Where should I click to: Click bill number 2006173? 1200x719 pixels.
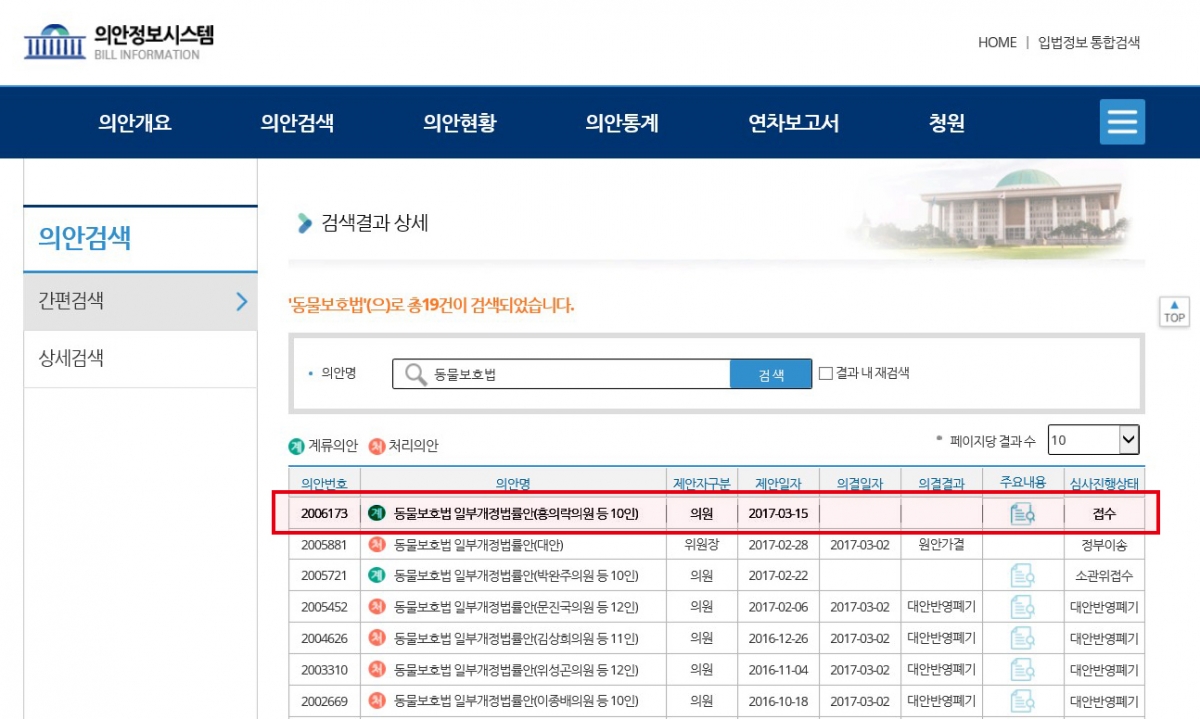(x=324, y=514)
